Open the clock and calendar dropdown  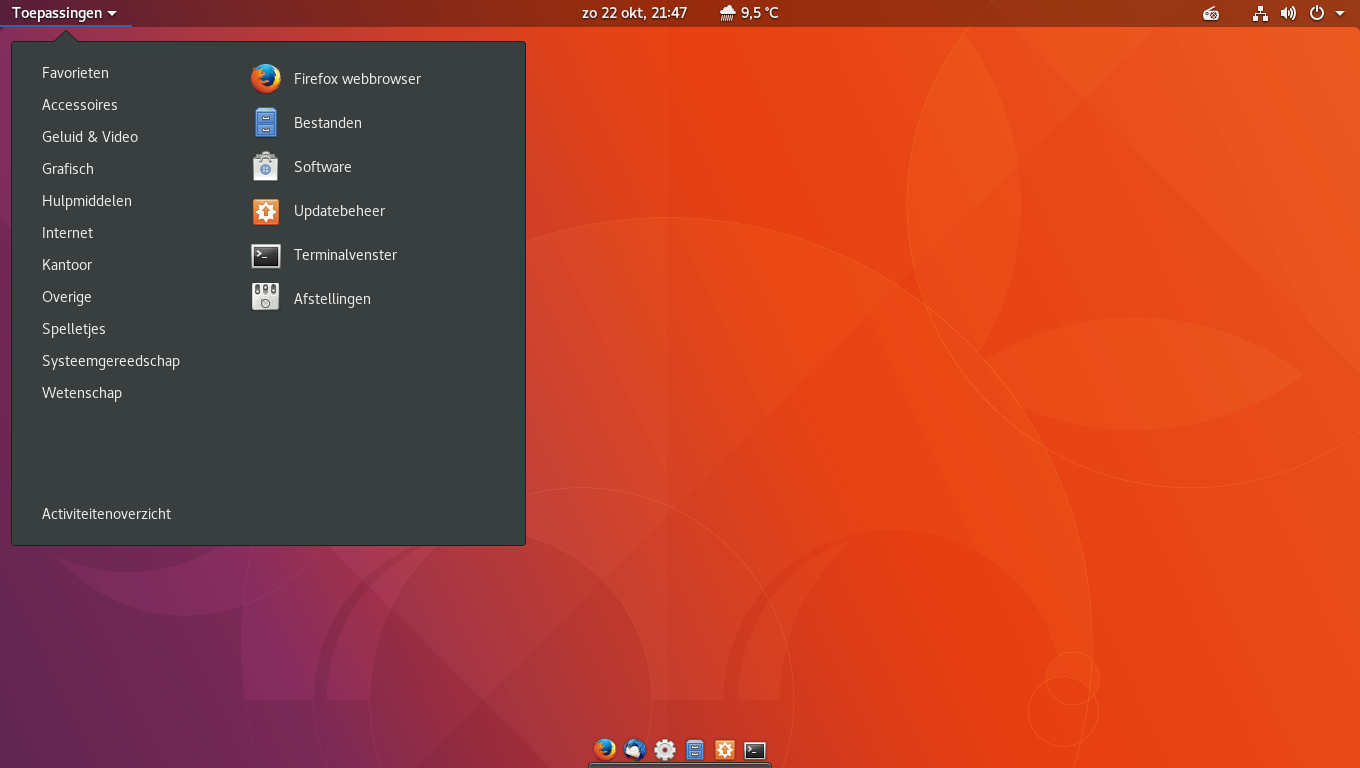[x=634, y=13]
